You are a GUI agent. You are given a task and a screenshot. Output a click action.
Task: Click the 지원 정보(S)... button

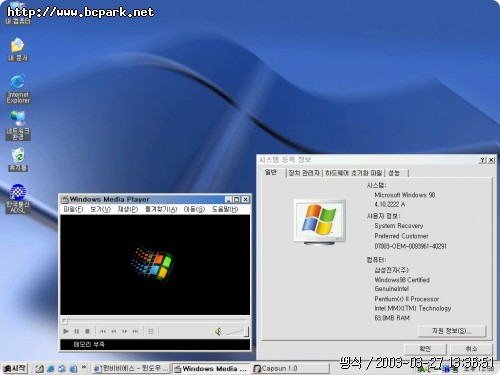point(452,331)
